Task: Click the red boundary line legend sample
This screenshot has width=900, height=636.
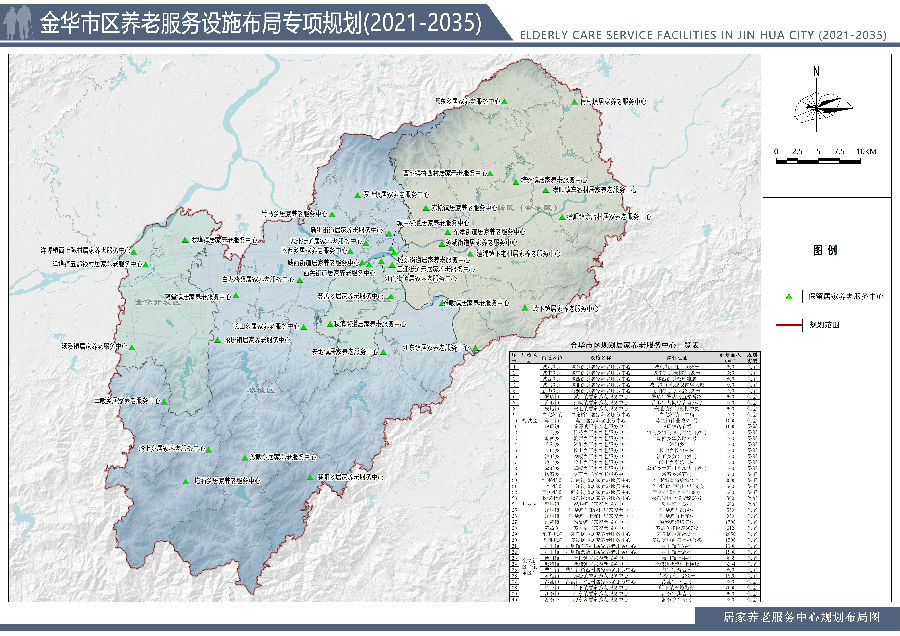Action: tap(789, 325)
